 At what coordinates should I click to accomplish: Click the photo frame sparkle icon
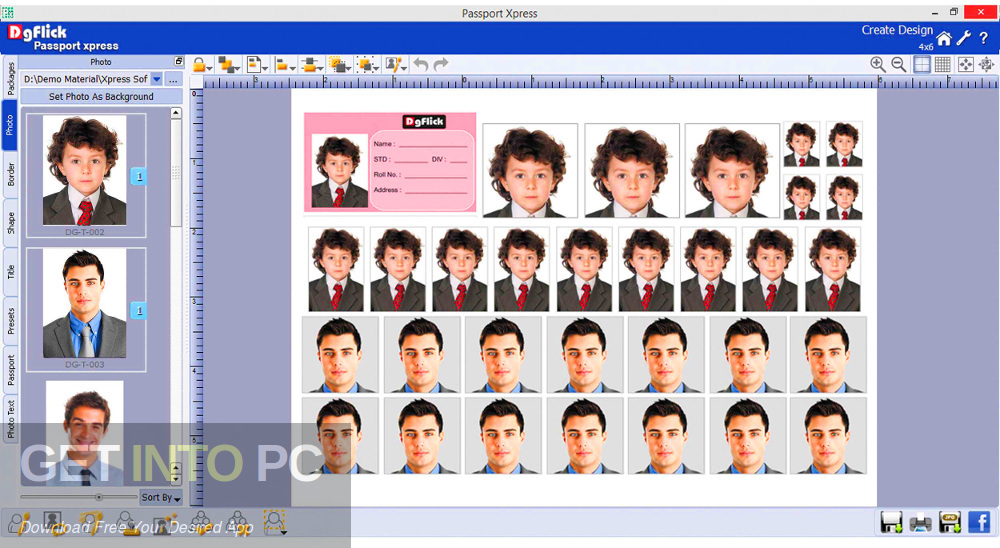164,522
